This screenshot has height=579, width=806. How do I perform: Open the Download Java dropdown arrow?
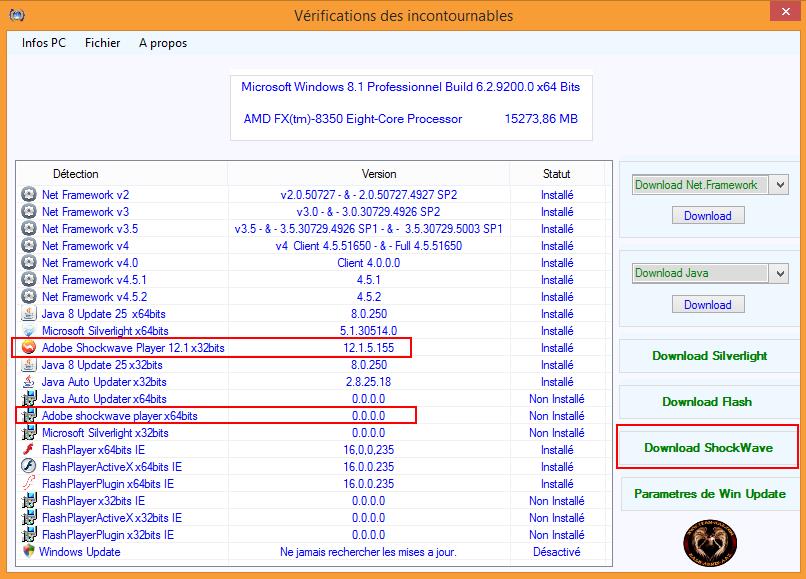(x=780, y=273)
